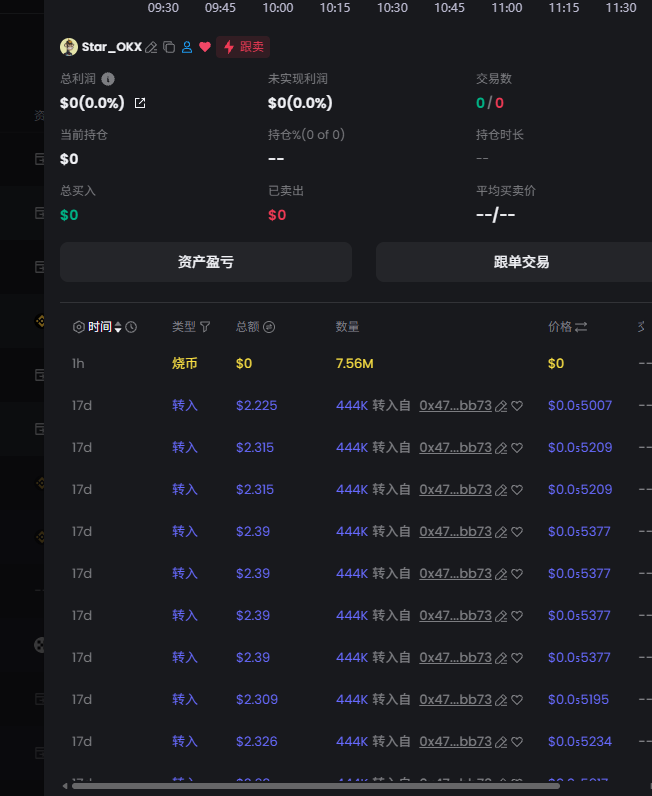Click the horizontal scrollbar thumb
Viewport: 652px width, 796px height.
(315, 786)
